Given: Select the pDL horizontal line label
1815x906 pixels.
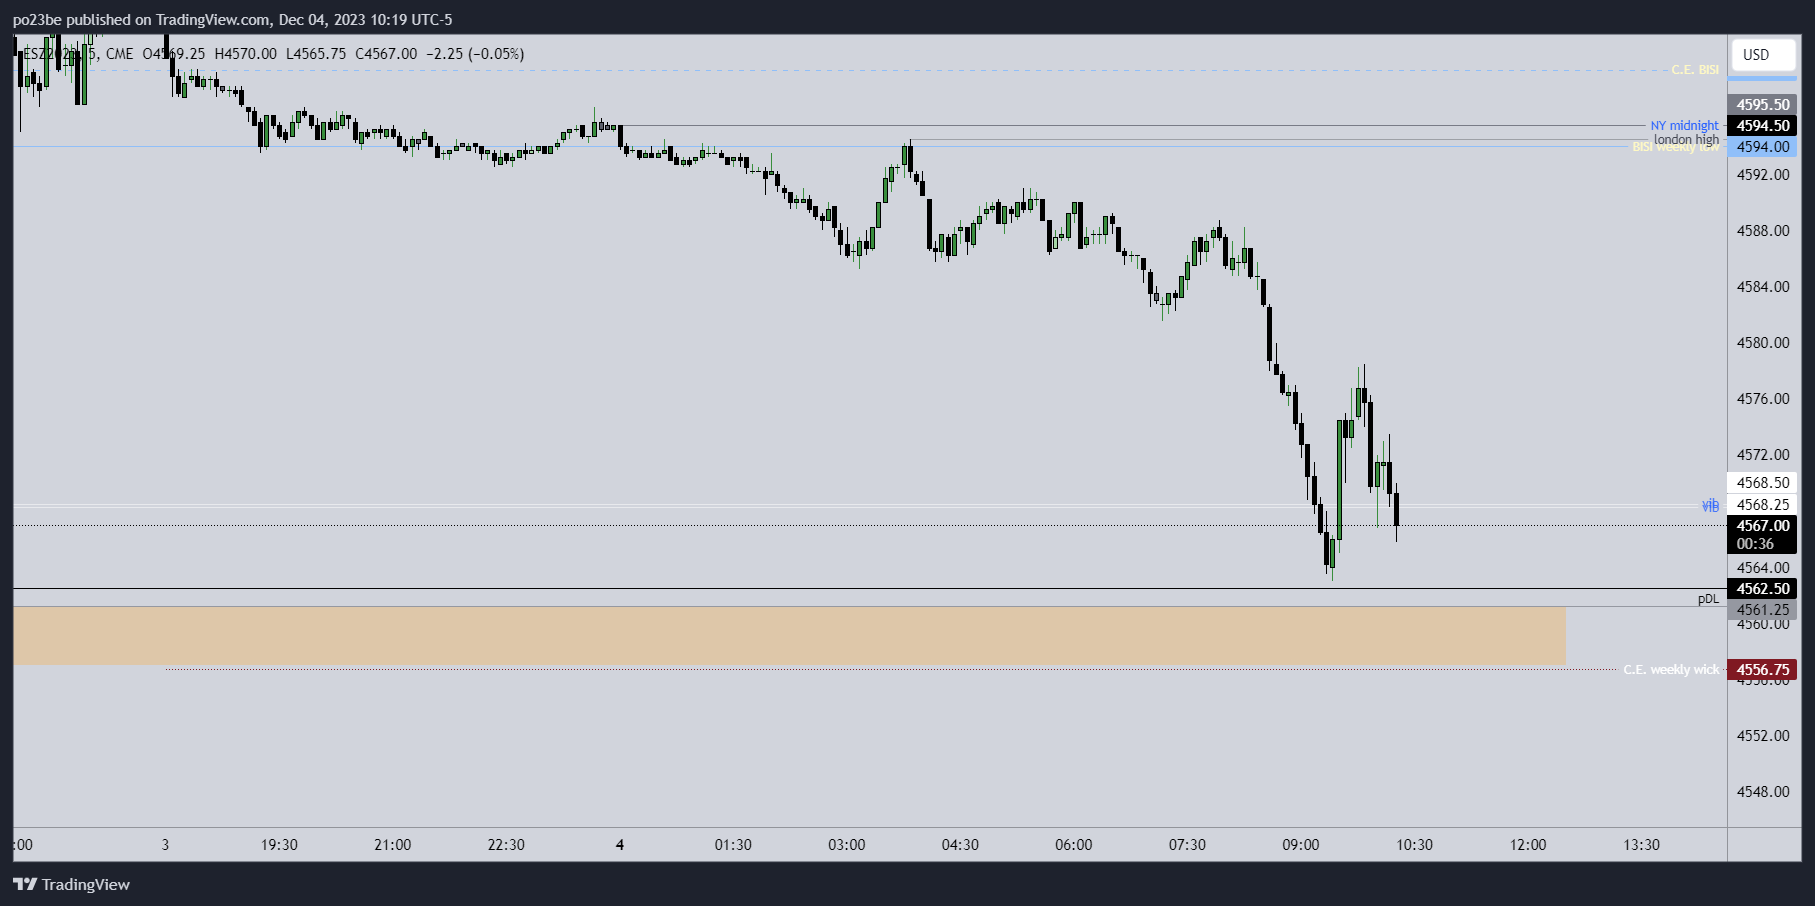Looking at the screenshot, I should coord(1708,599).
